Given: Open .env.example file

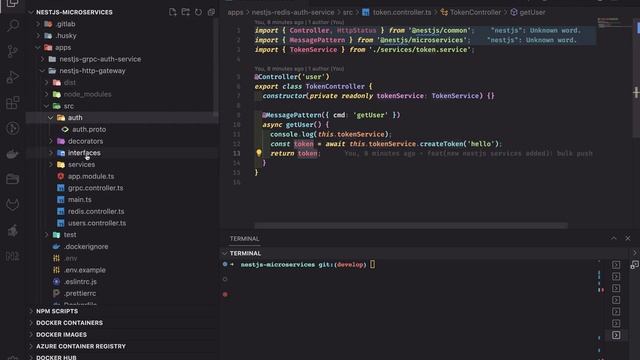Looking at the screenshot, I should 84,270.
